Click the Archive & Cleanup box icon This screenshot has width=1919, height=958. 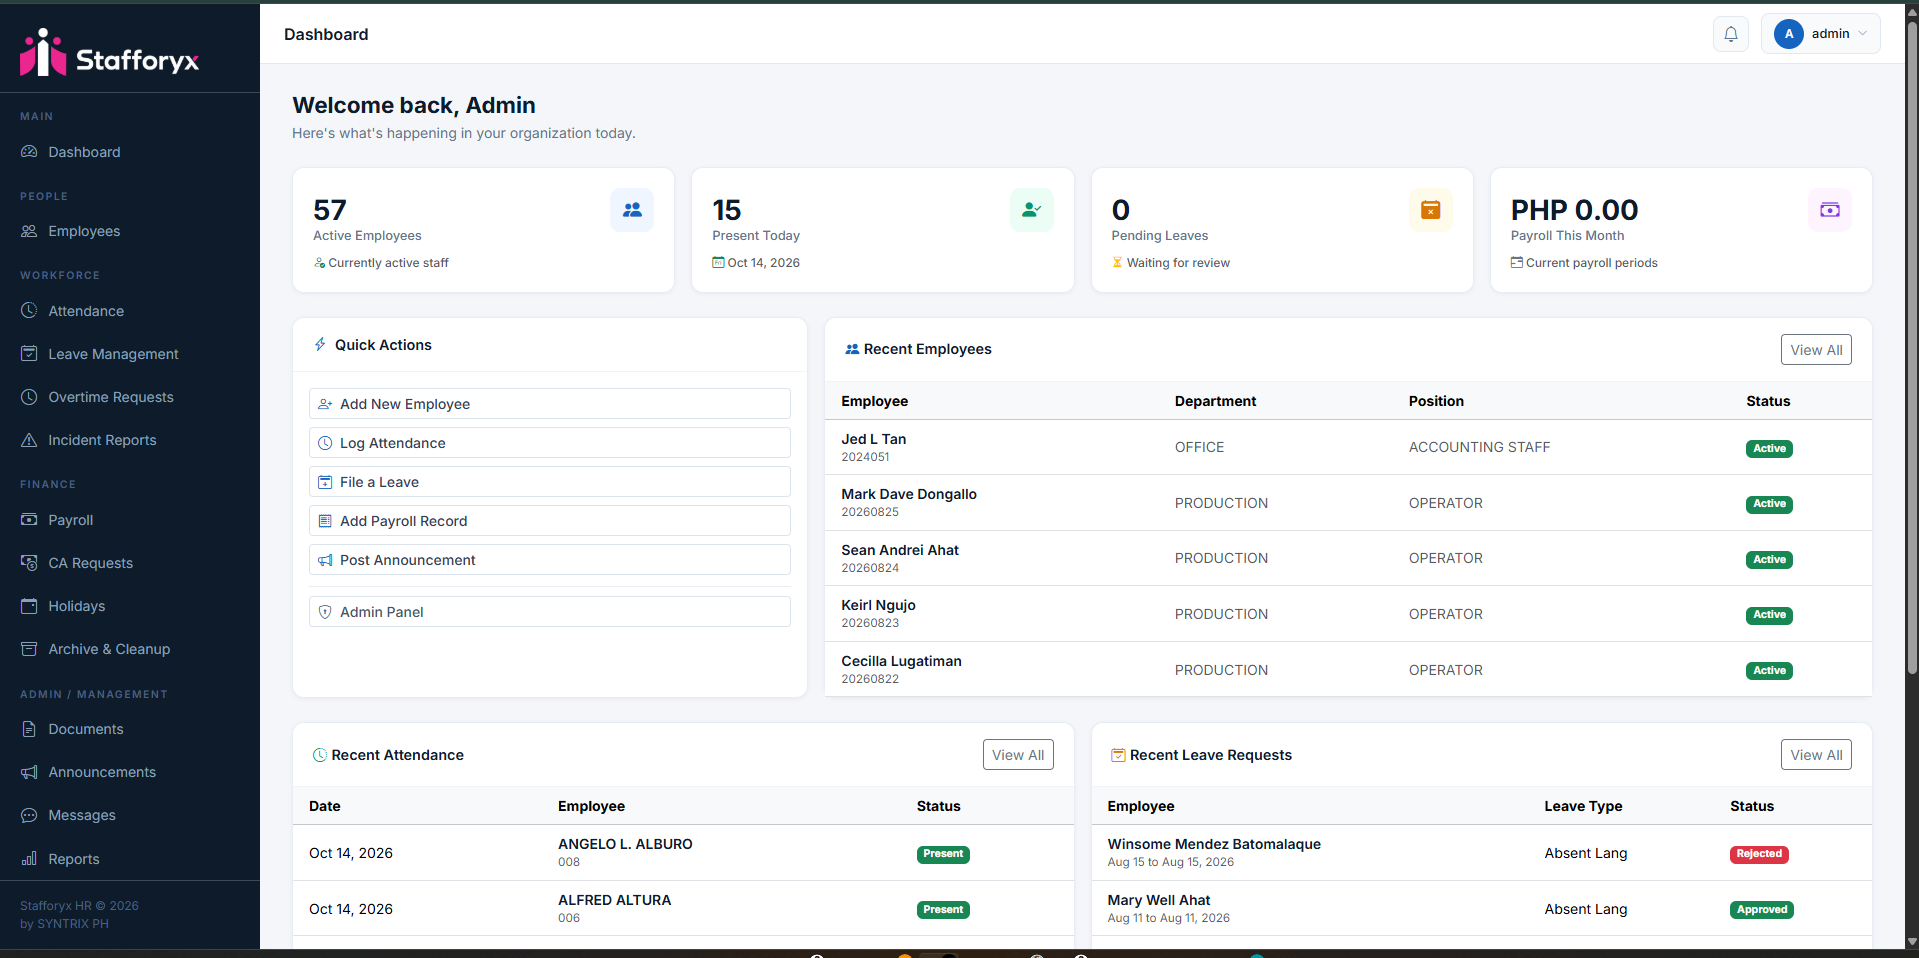pos(29,649)
